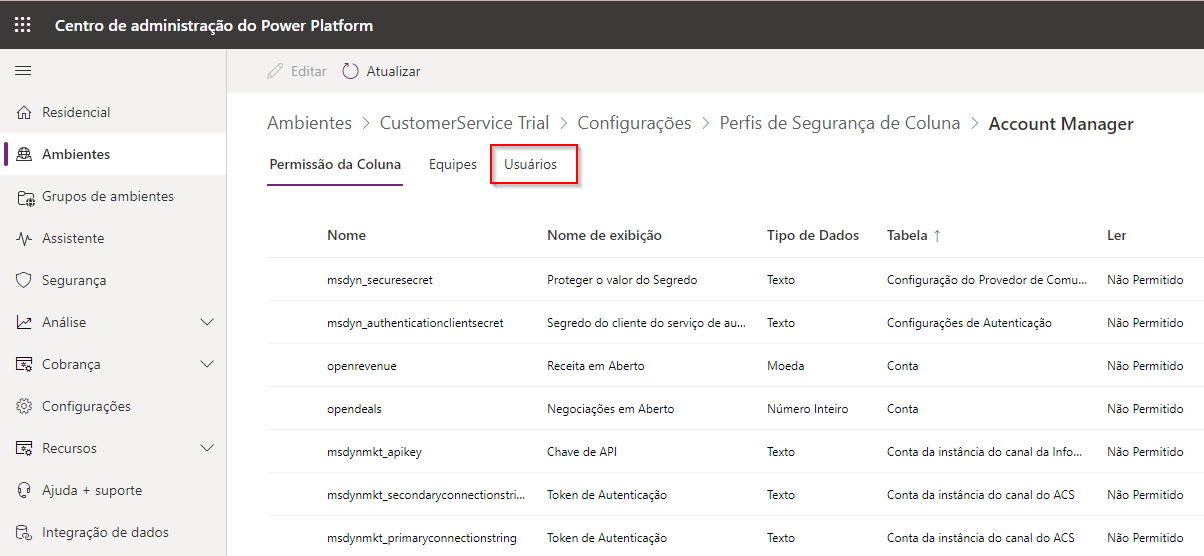Image resolution: width=1204 pixels, height=556 pixels.
Task: Click 'Conta' in the opendeals row
Action: coord(903,409)
